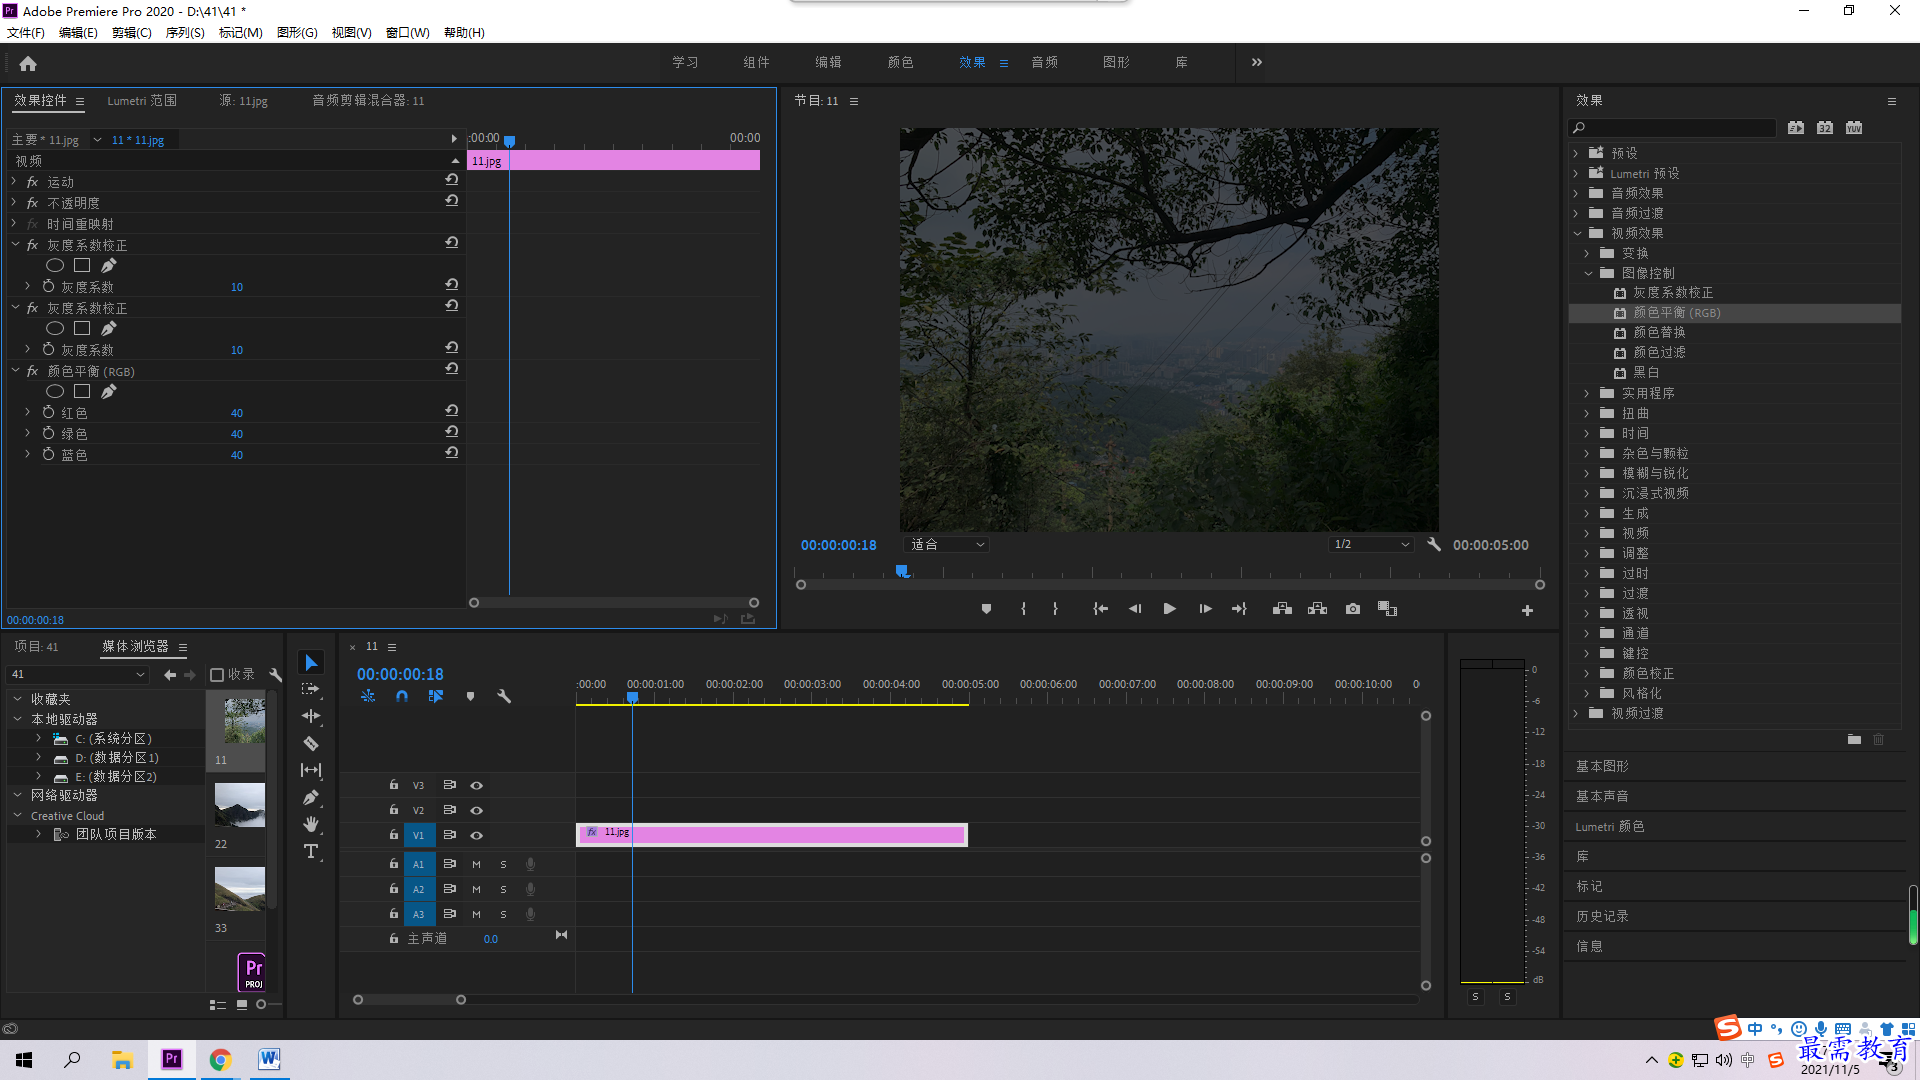Screen dimensions: 1920x1080
Task: Toggle V3 track output eye
Action: coord(477,785)
